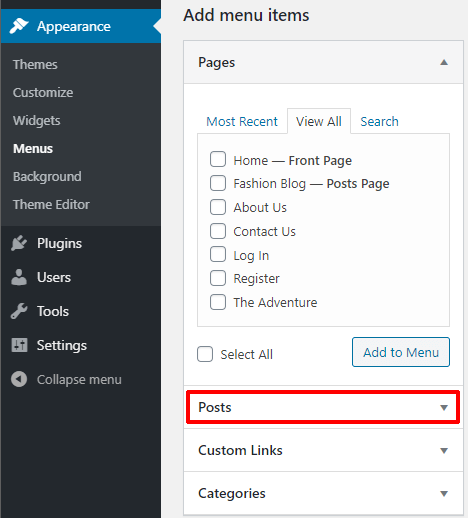Click the Tools wrench icon
The height and width of the screenshot is (518, 468).
(x=19, y=311)
